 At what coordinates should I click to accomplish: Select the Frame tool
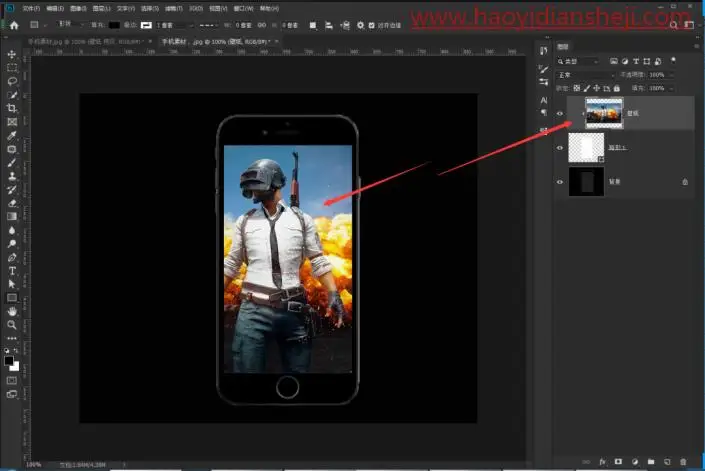pos(12,122)
